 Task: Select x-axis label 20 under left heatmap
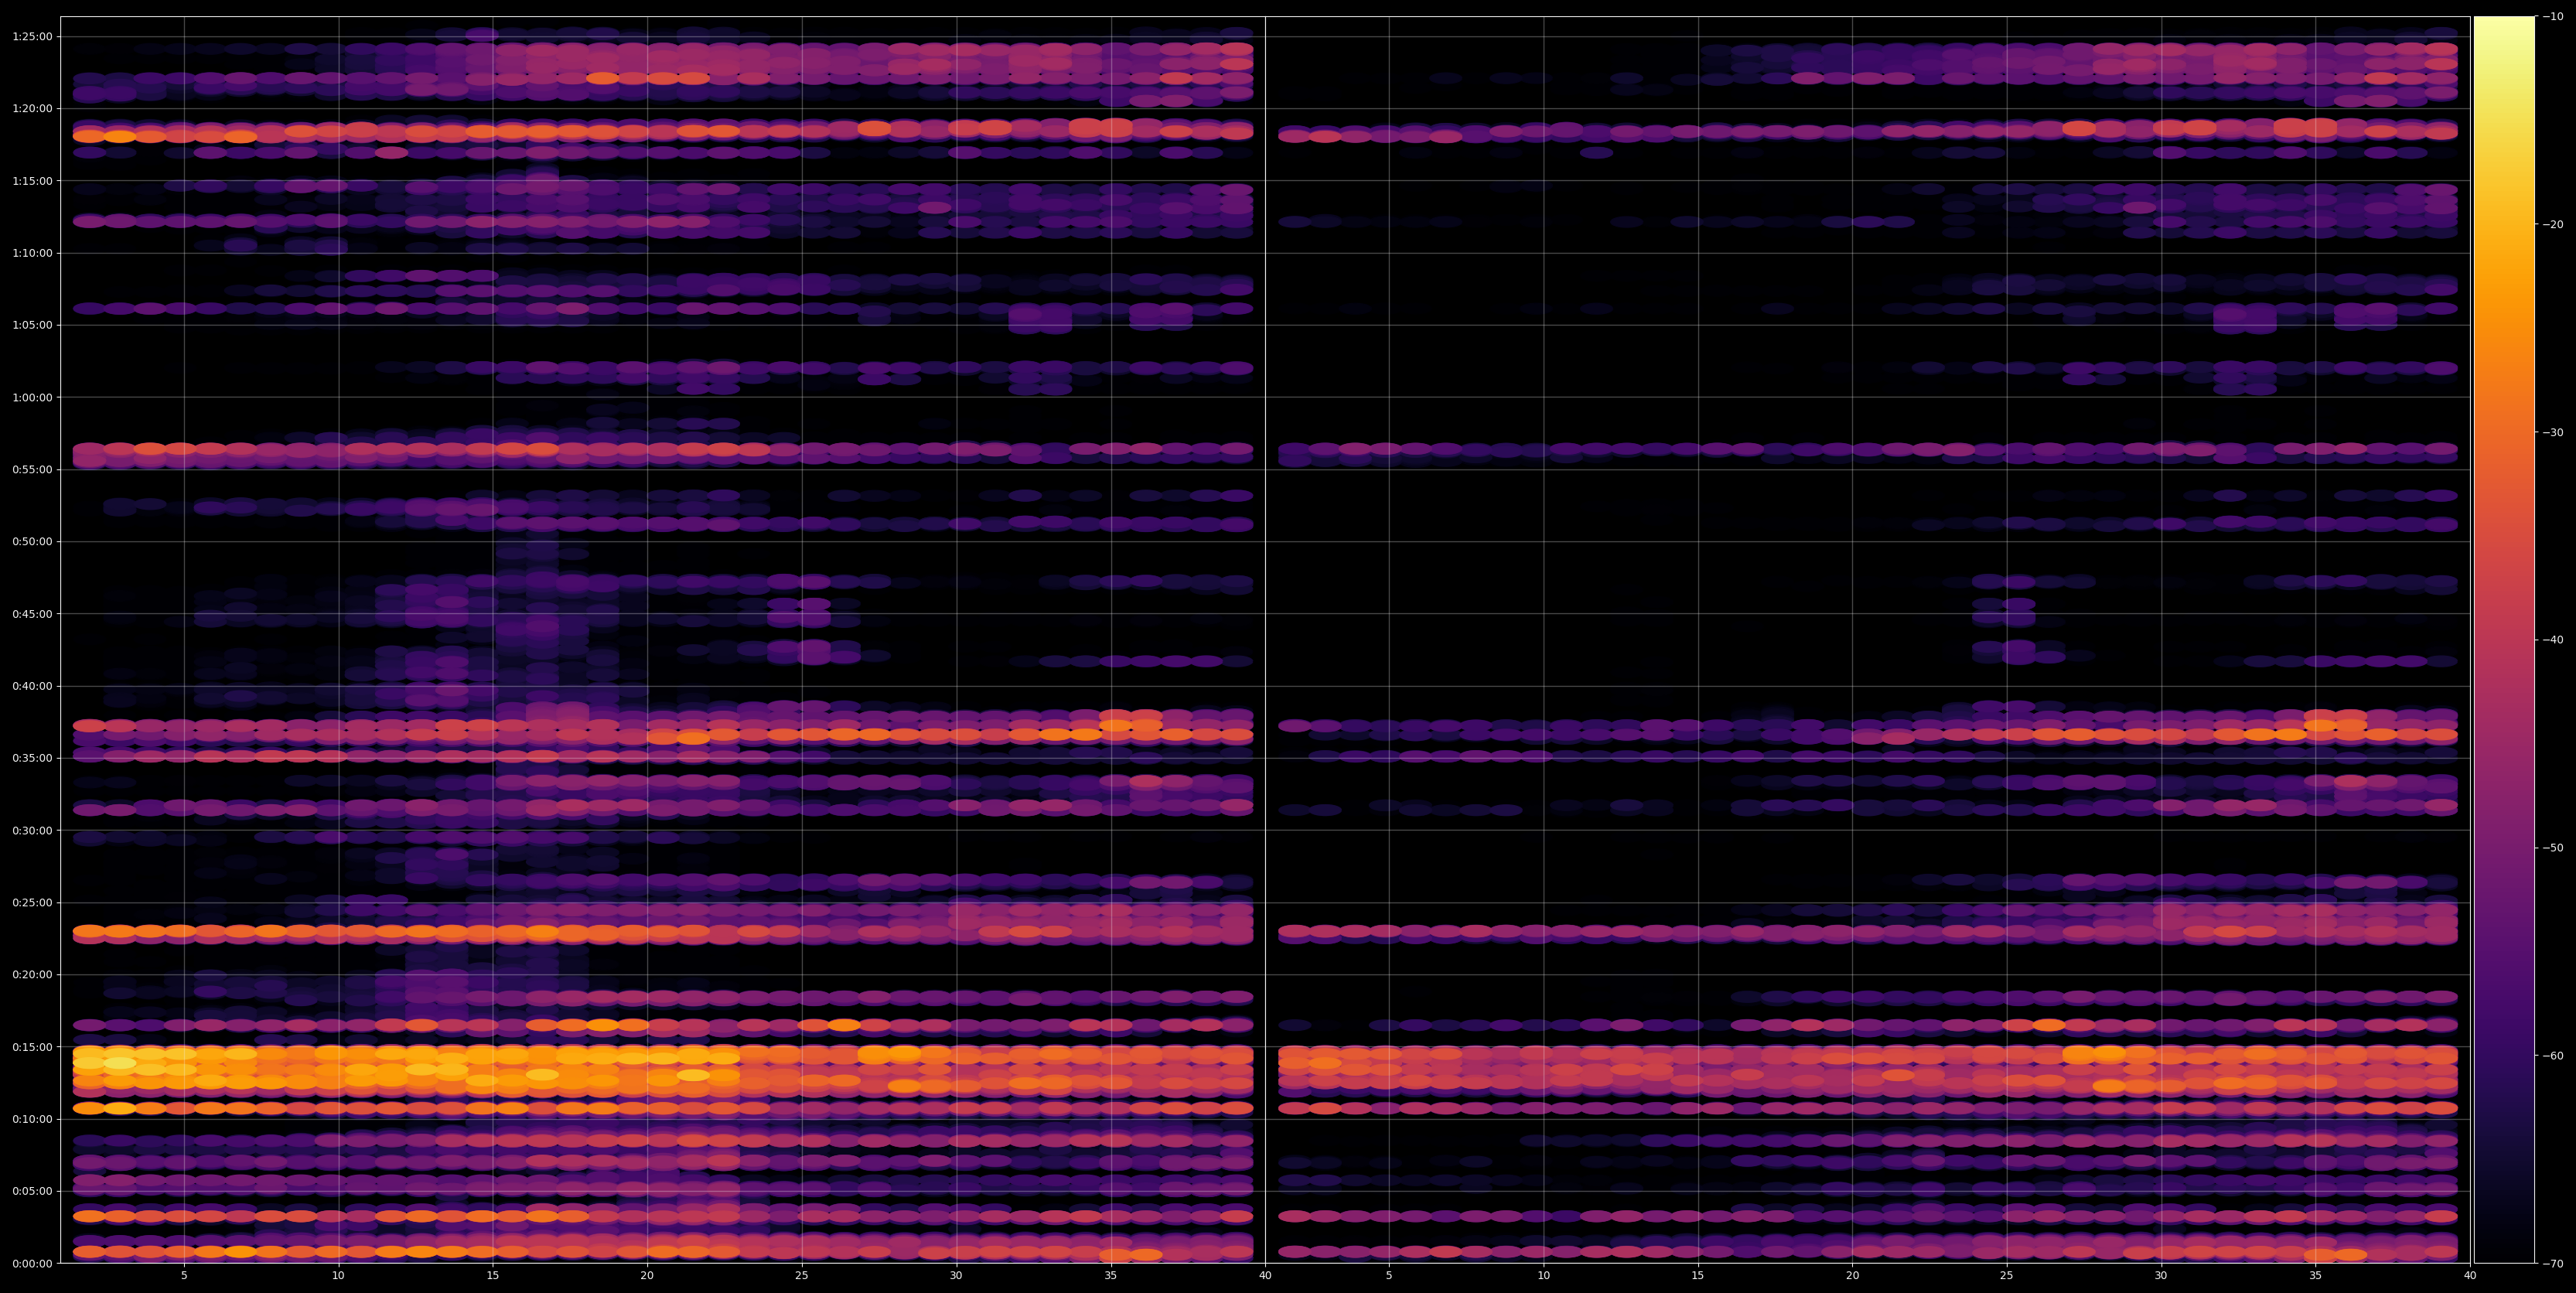coord(647,1276)
